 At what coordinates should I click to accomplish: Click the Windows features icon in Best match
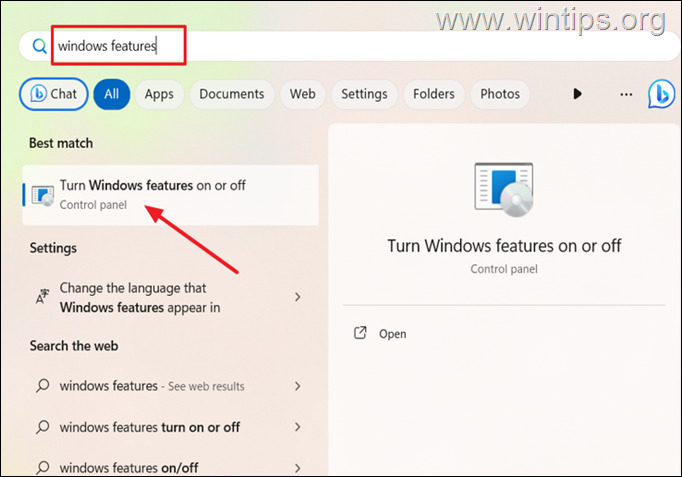point(43,196)
